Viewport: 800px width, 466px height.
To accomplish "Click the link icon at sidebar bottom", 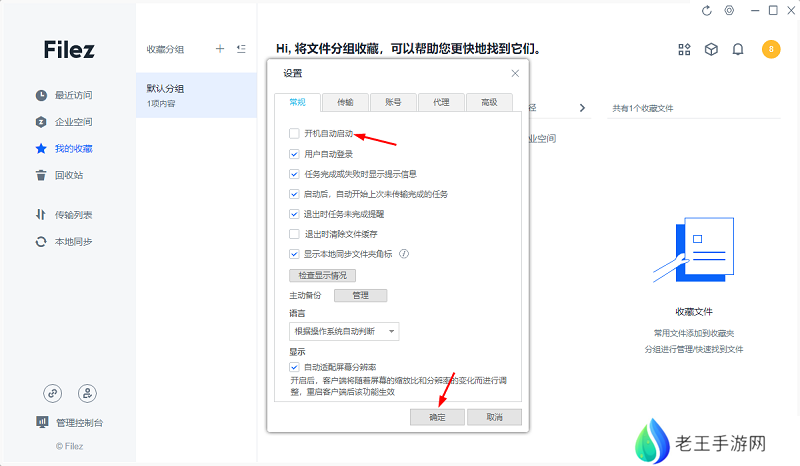I will (x=53, y=393).
